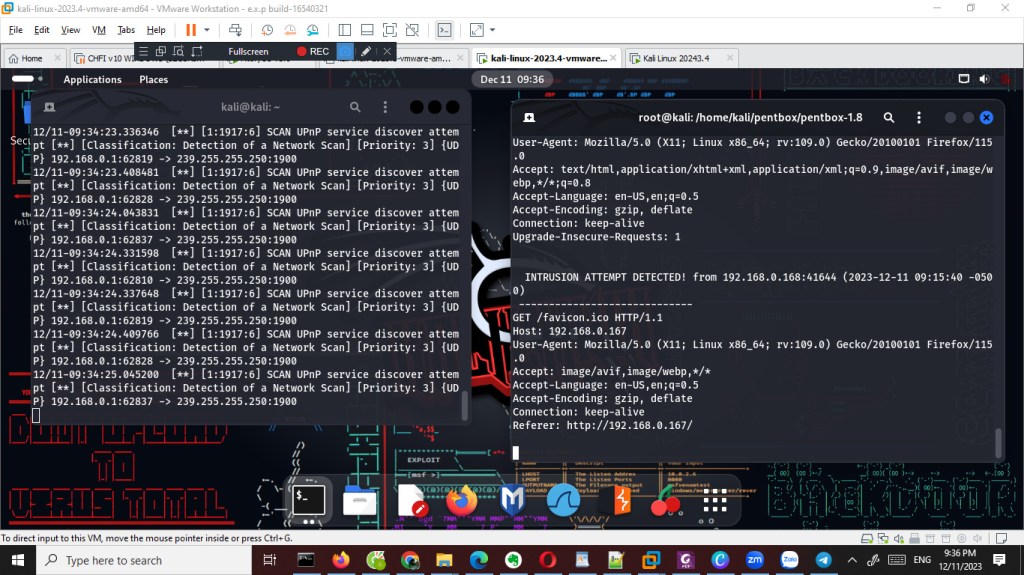The image size is (1024, 575).
Task: Click scrollbar of the root@kali pentbox terminal
Action: (x=998, y=442)
